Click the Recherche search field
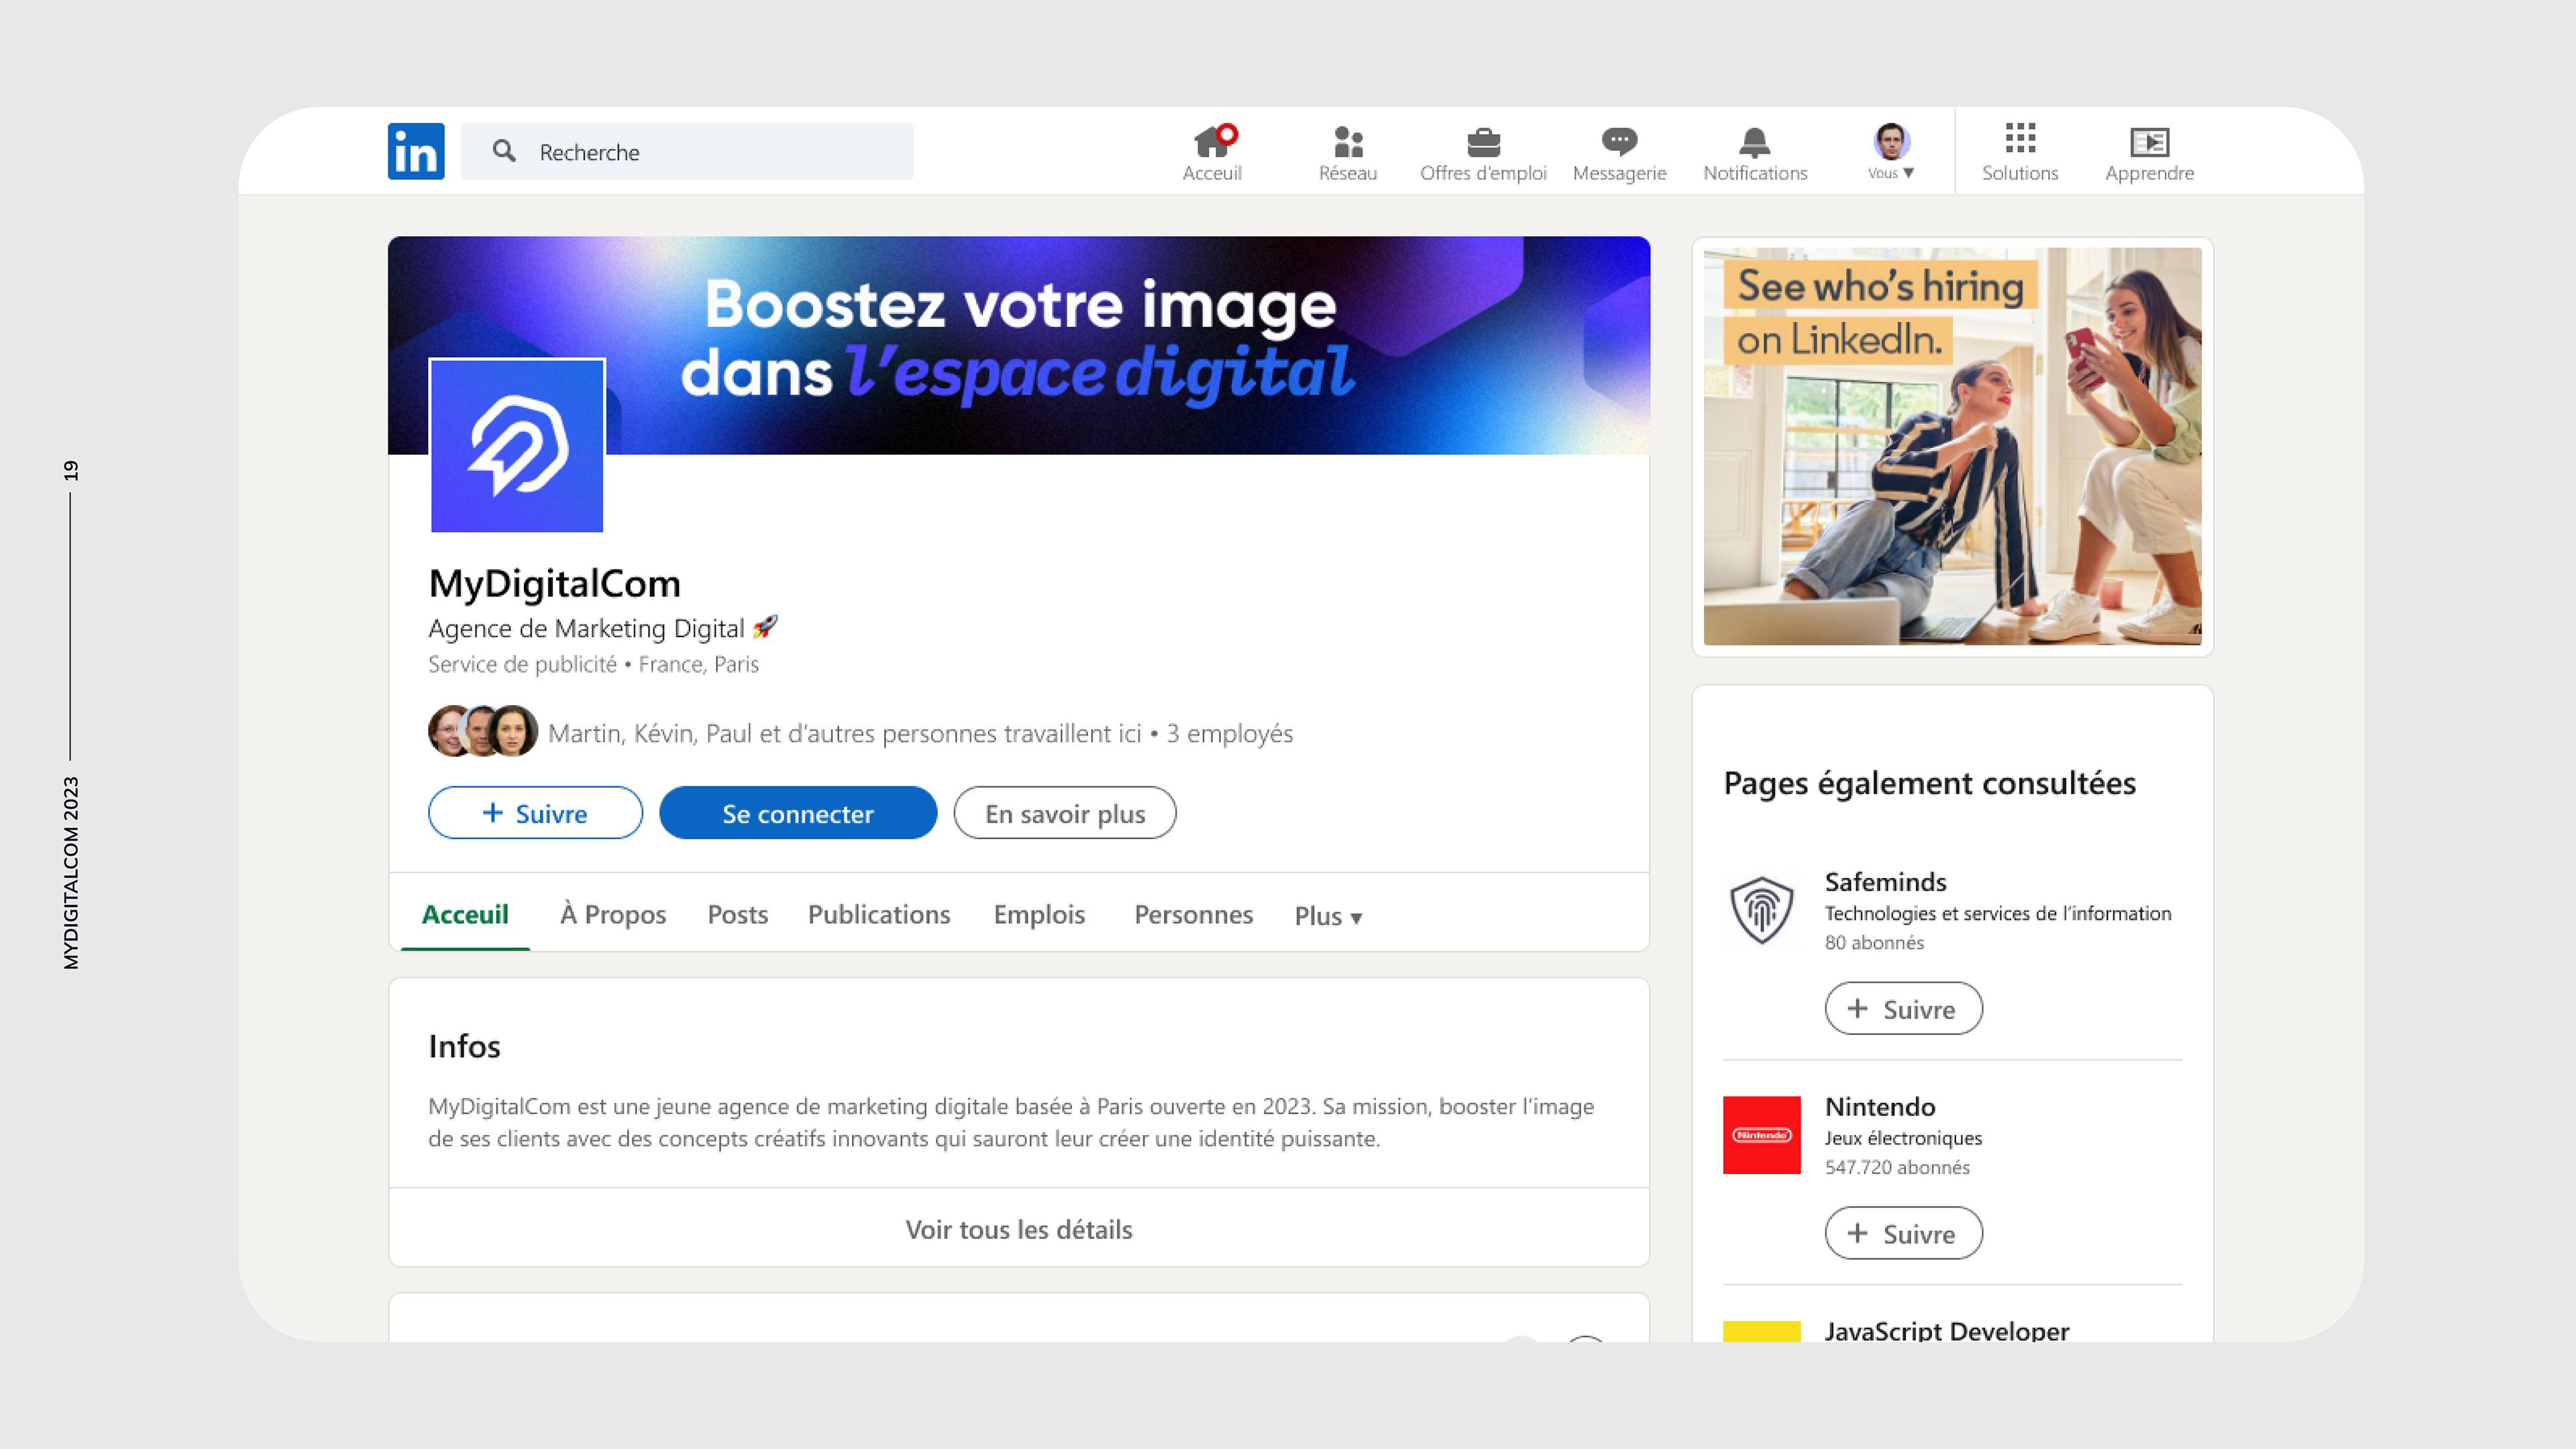Screen dimensions: 2576x1449 tap(700, 152)
